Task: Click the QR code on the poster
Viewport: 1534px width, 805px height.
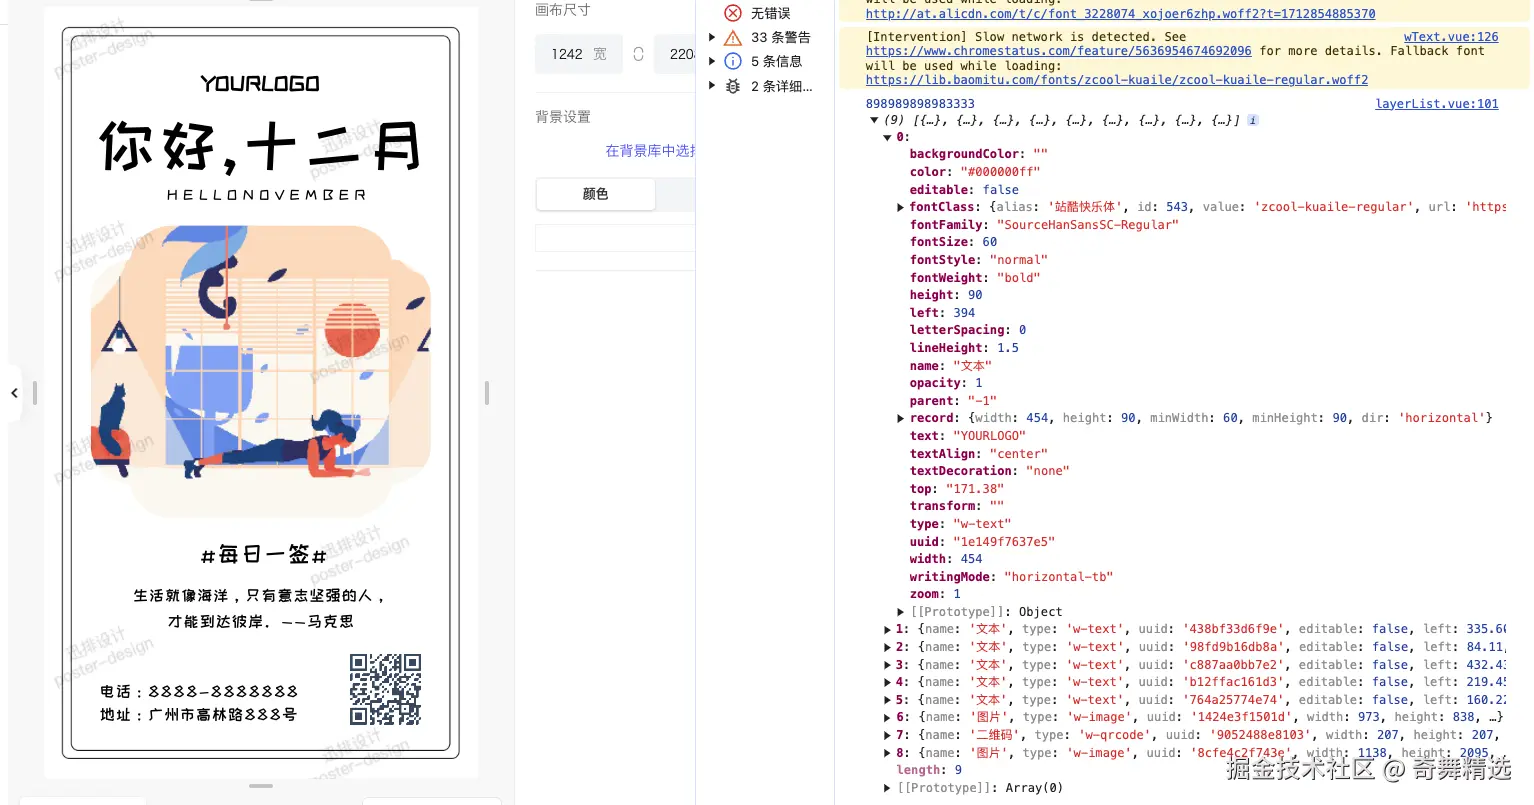Action: point(386,689)
